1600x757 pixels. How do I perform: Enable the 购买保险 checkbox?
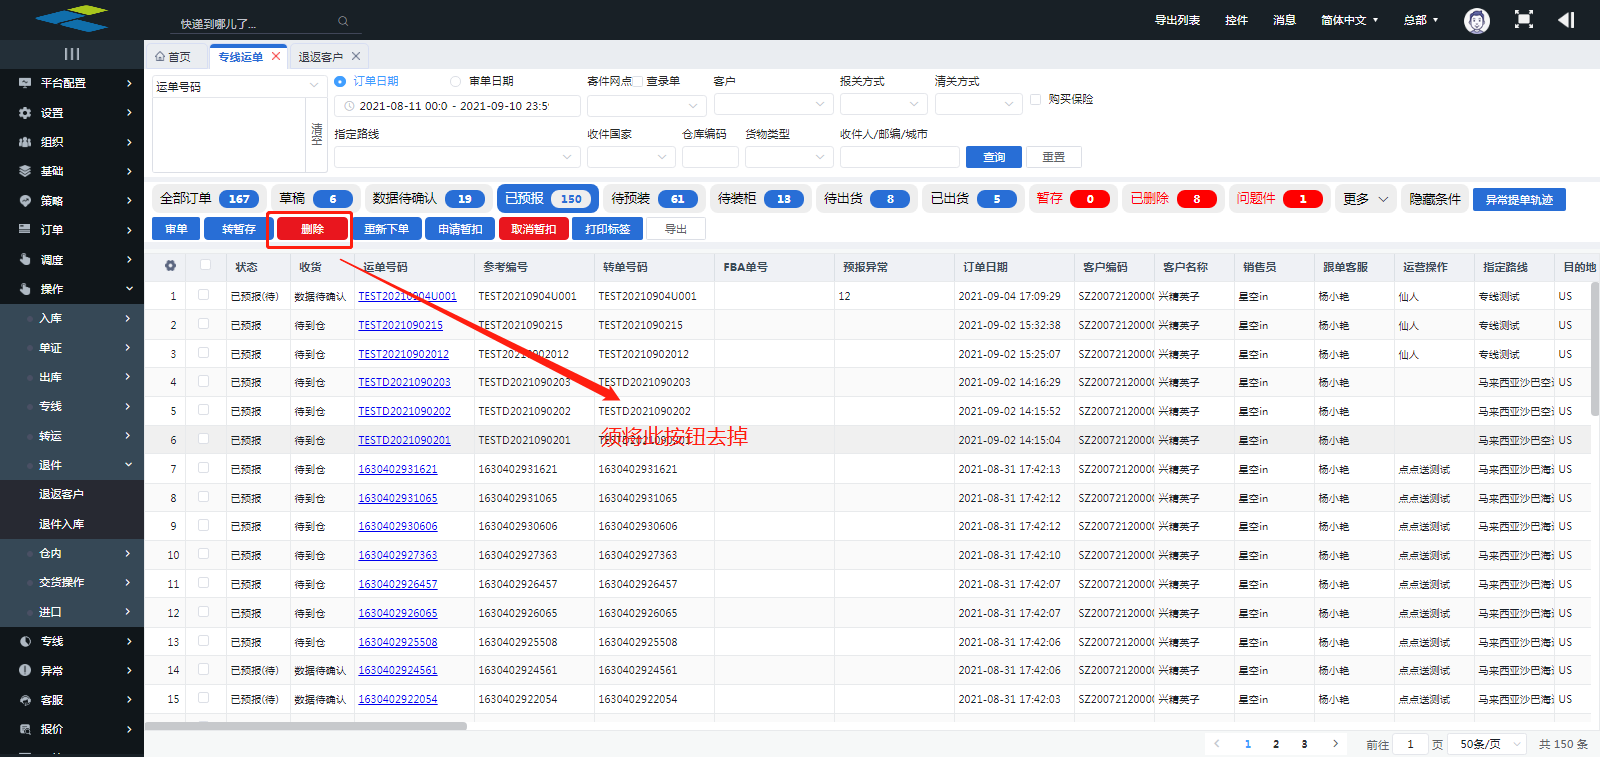[1036, 99]
